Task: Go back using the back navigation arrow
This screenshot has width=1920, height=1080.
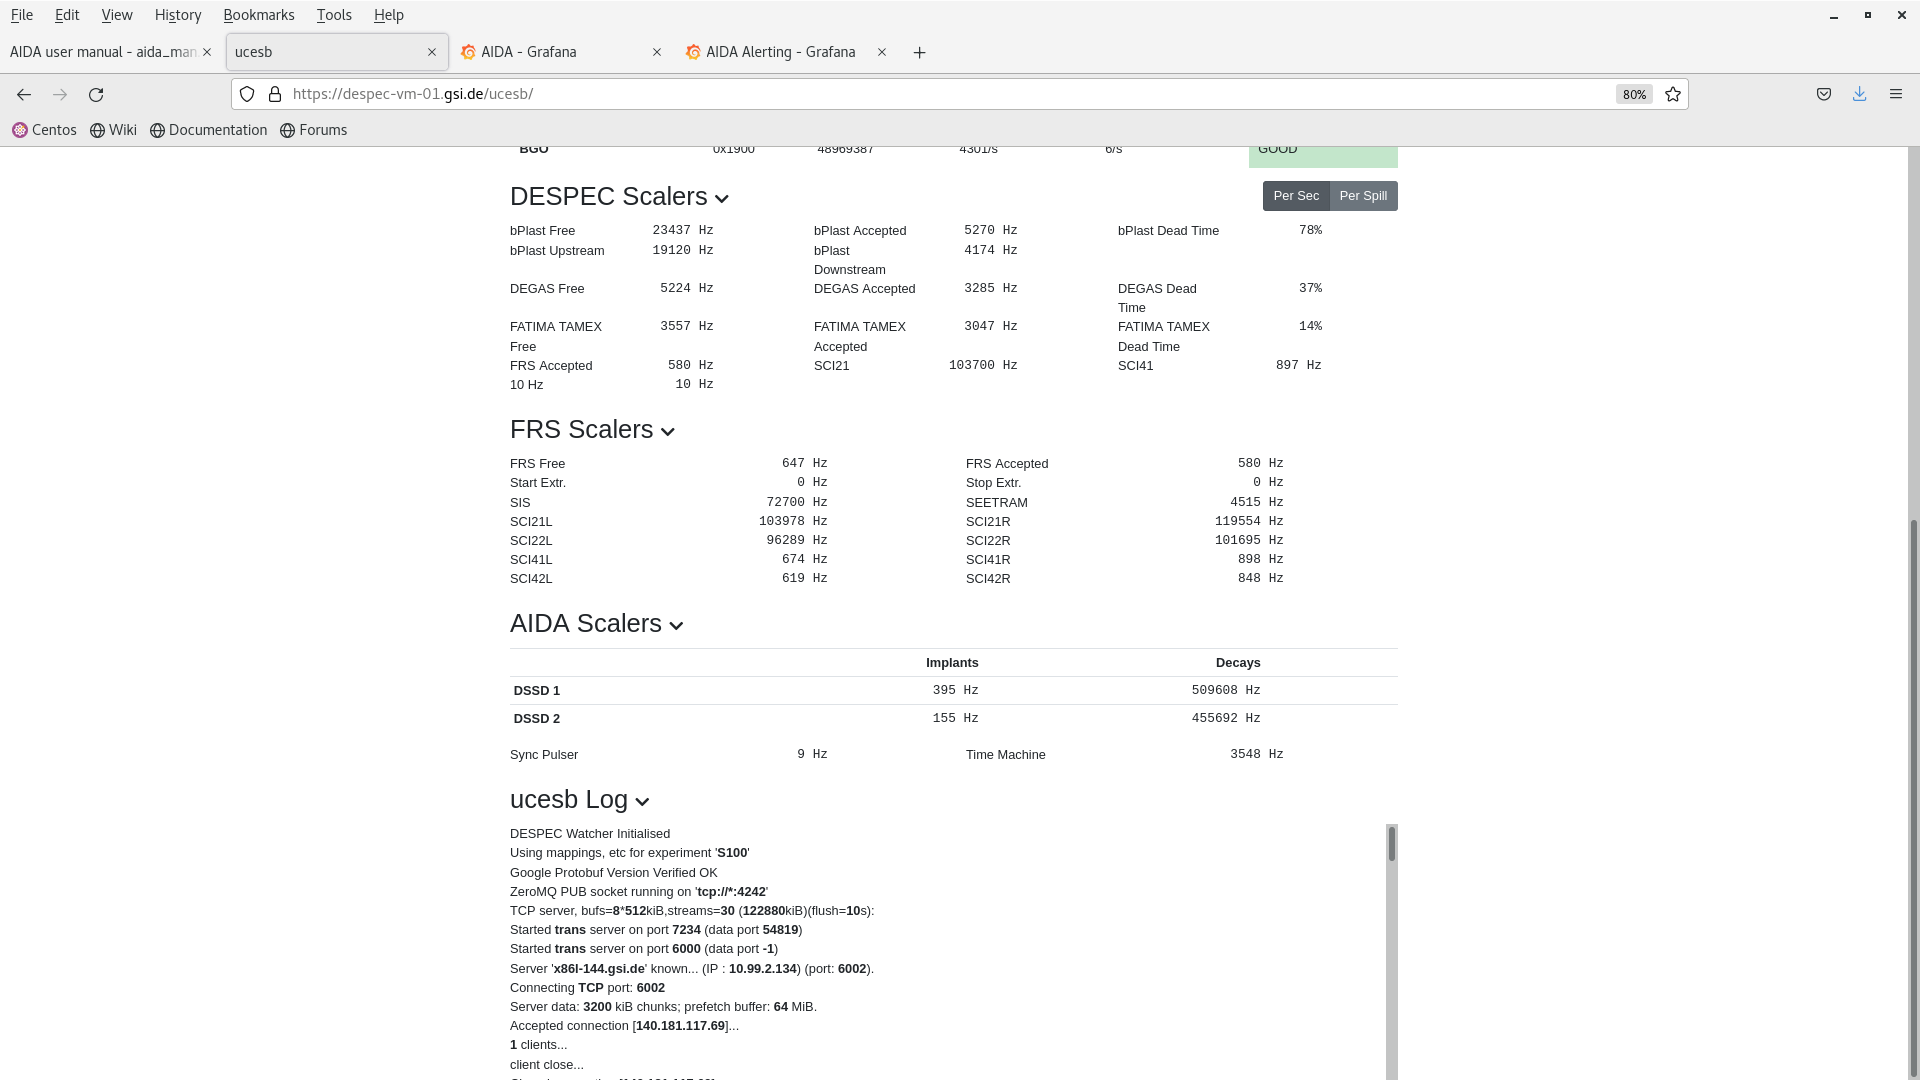Action: coord(23,94)
